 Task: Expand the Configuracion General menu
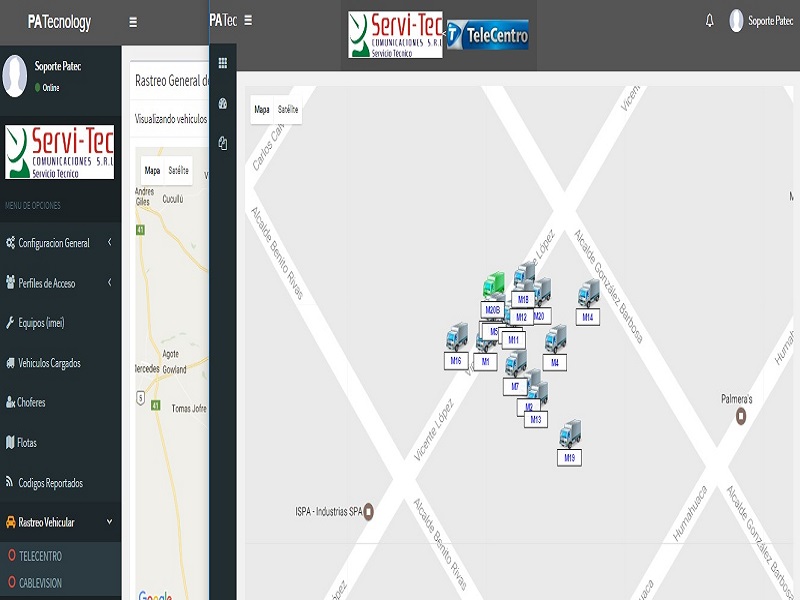click(x=60, y=243)
